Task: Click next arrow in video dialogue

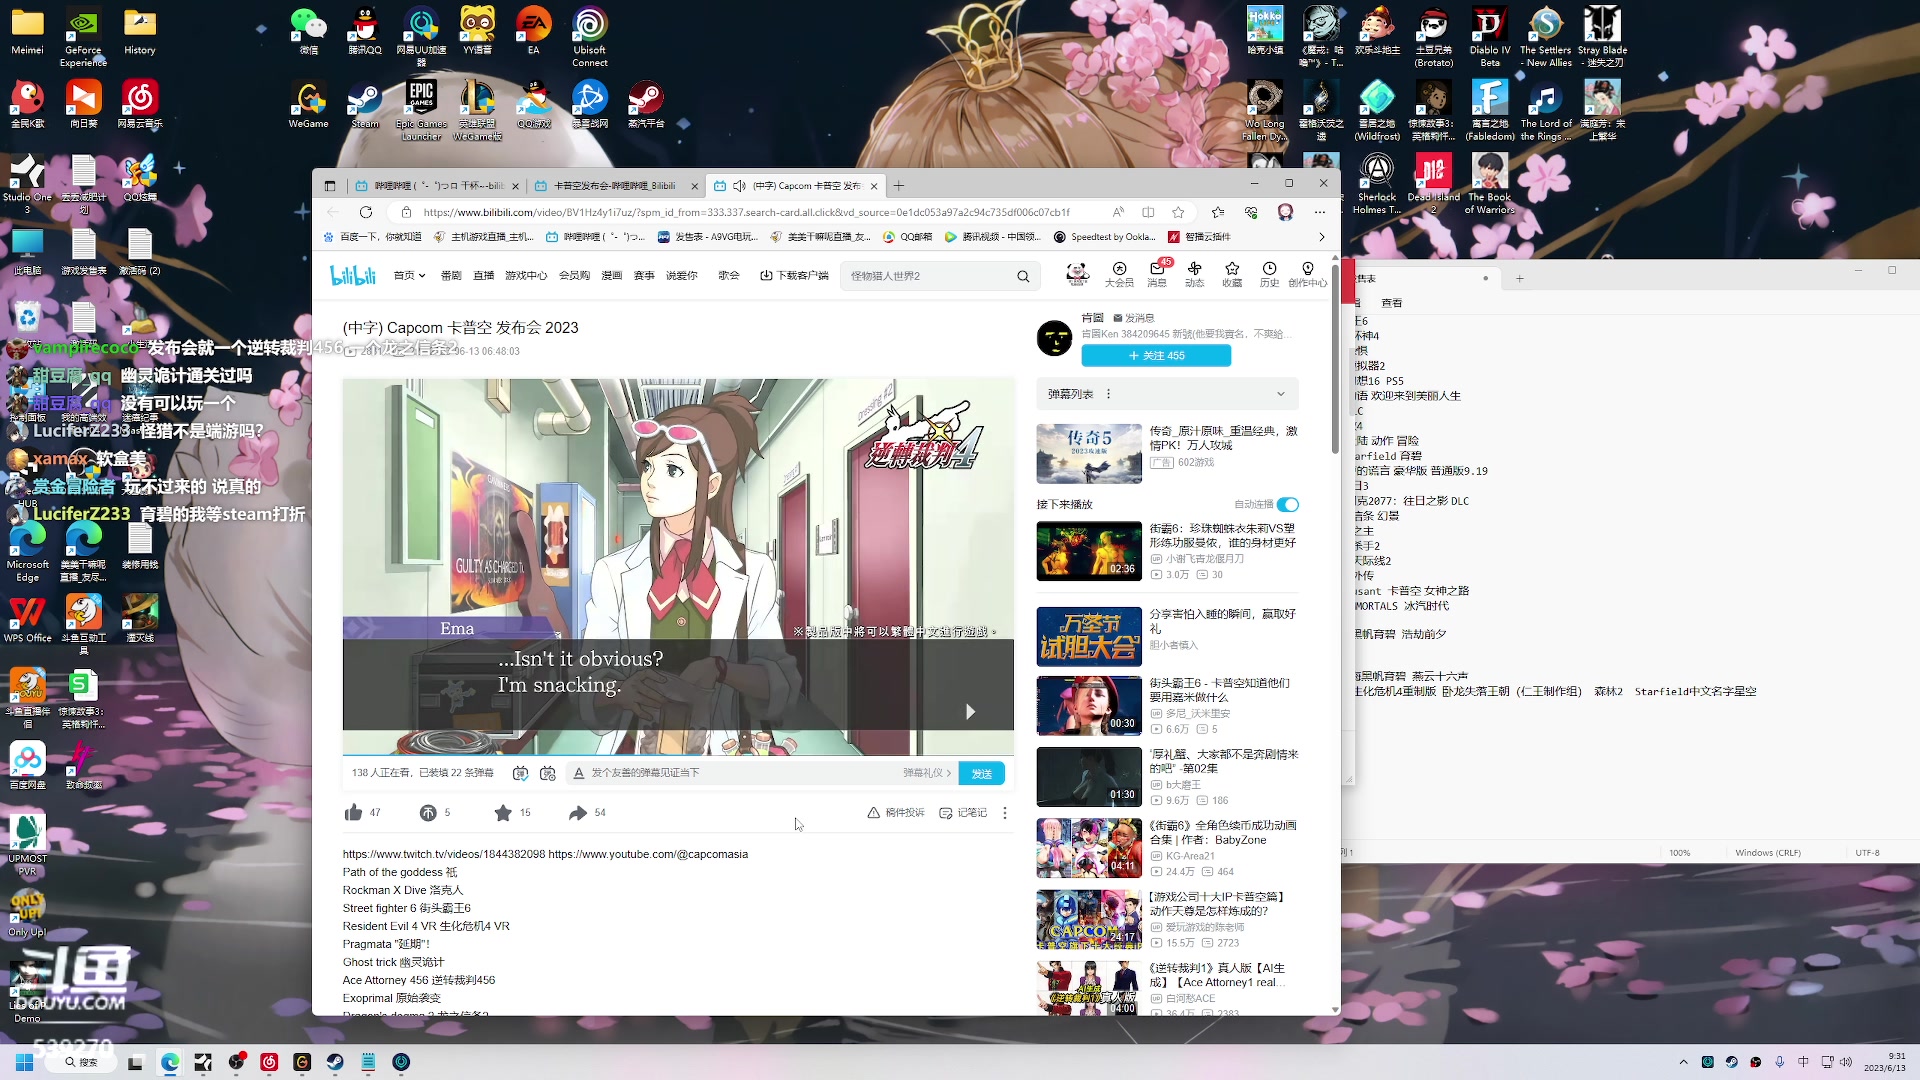Action: pyautogui.click(x=970, y=712)
